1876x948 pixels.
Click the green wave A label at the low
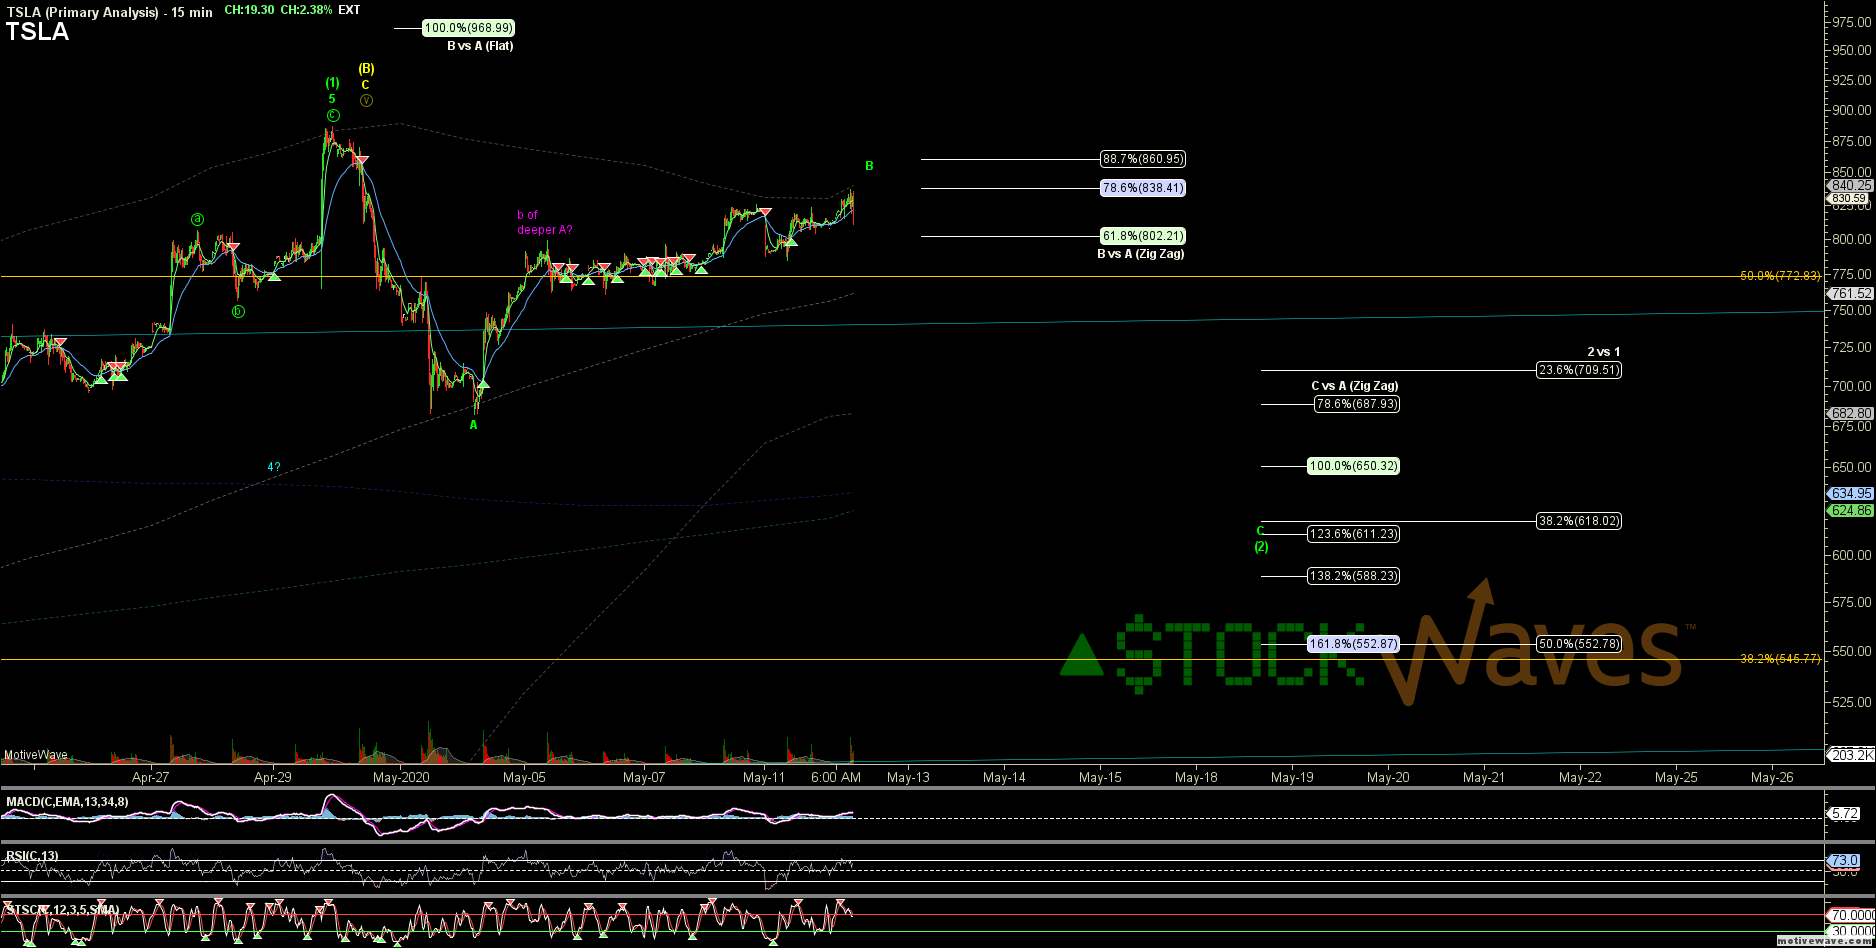[474, 425]
